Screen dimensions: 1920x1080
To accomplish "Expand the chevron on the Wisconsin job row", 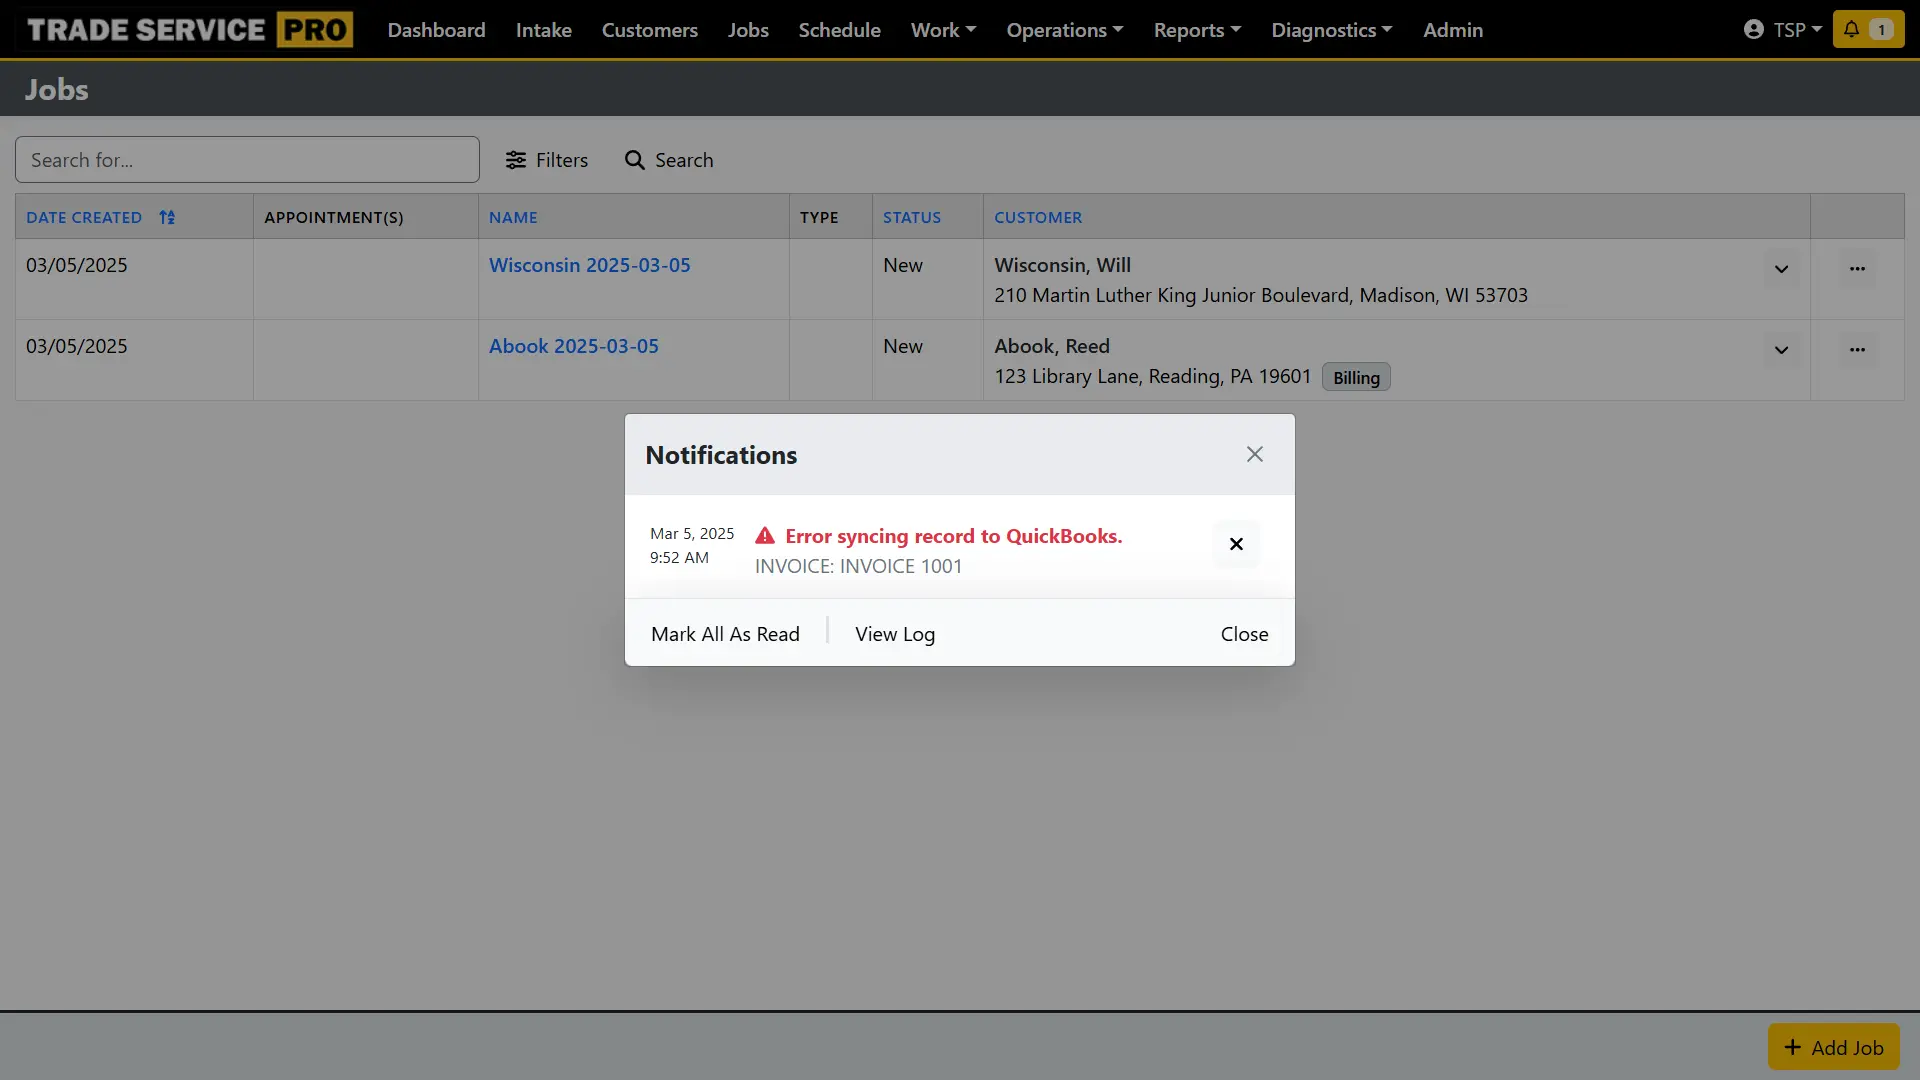I will click(x=1780, y=268).
